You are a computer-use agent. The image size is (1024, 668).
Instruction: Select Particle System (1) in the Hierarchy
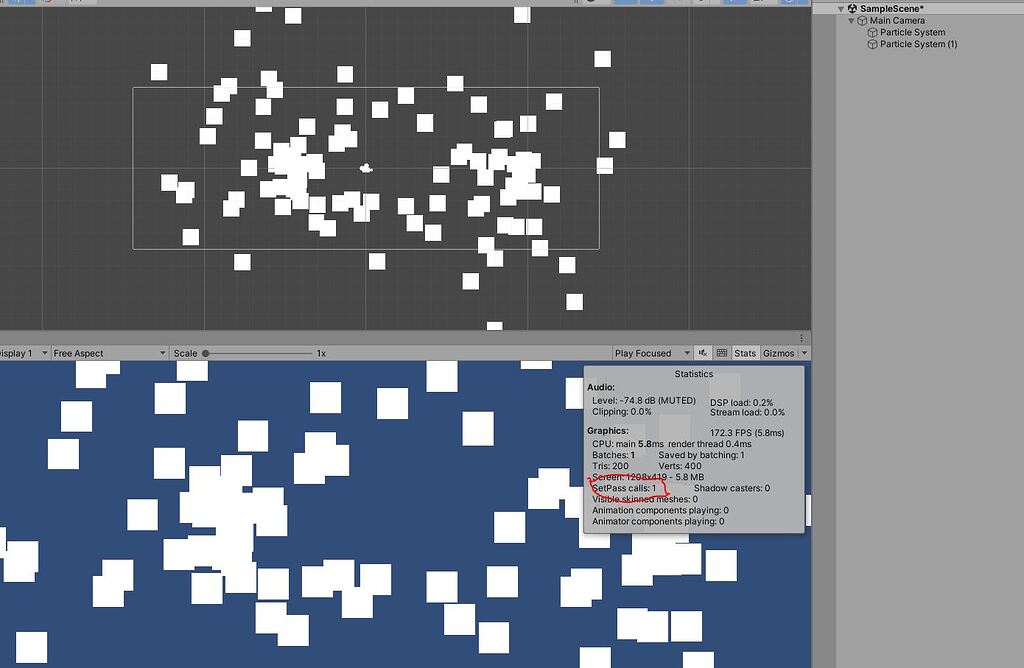pyautogui.click(x=918, y=43)
